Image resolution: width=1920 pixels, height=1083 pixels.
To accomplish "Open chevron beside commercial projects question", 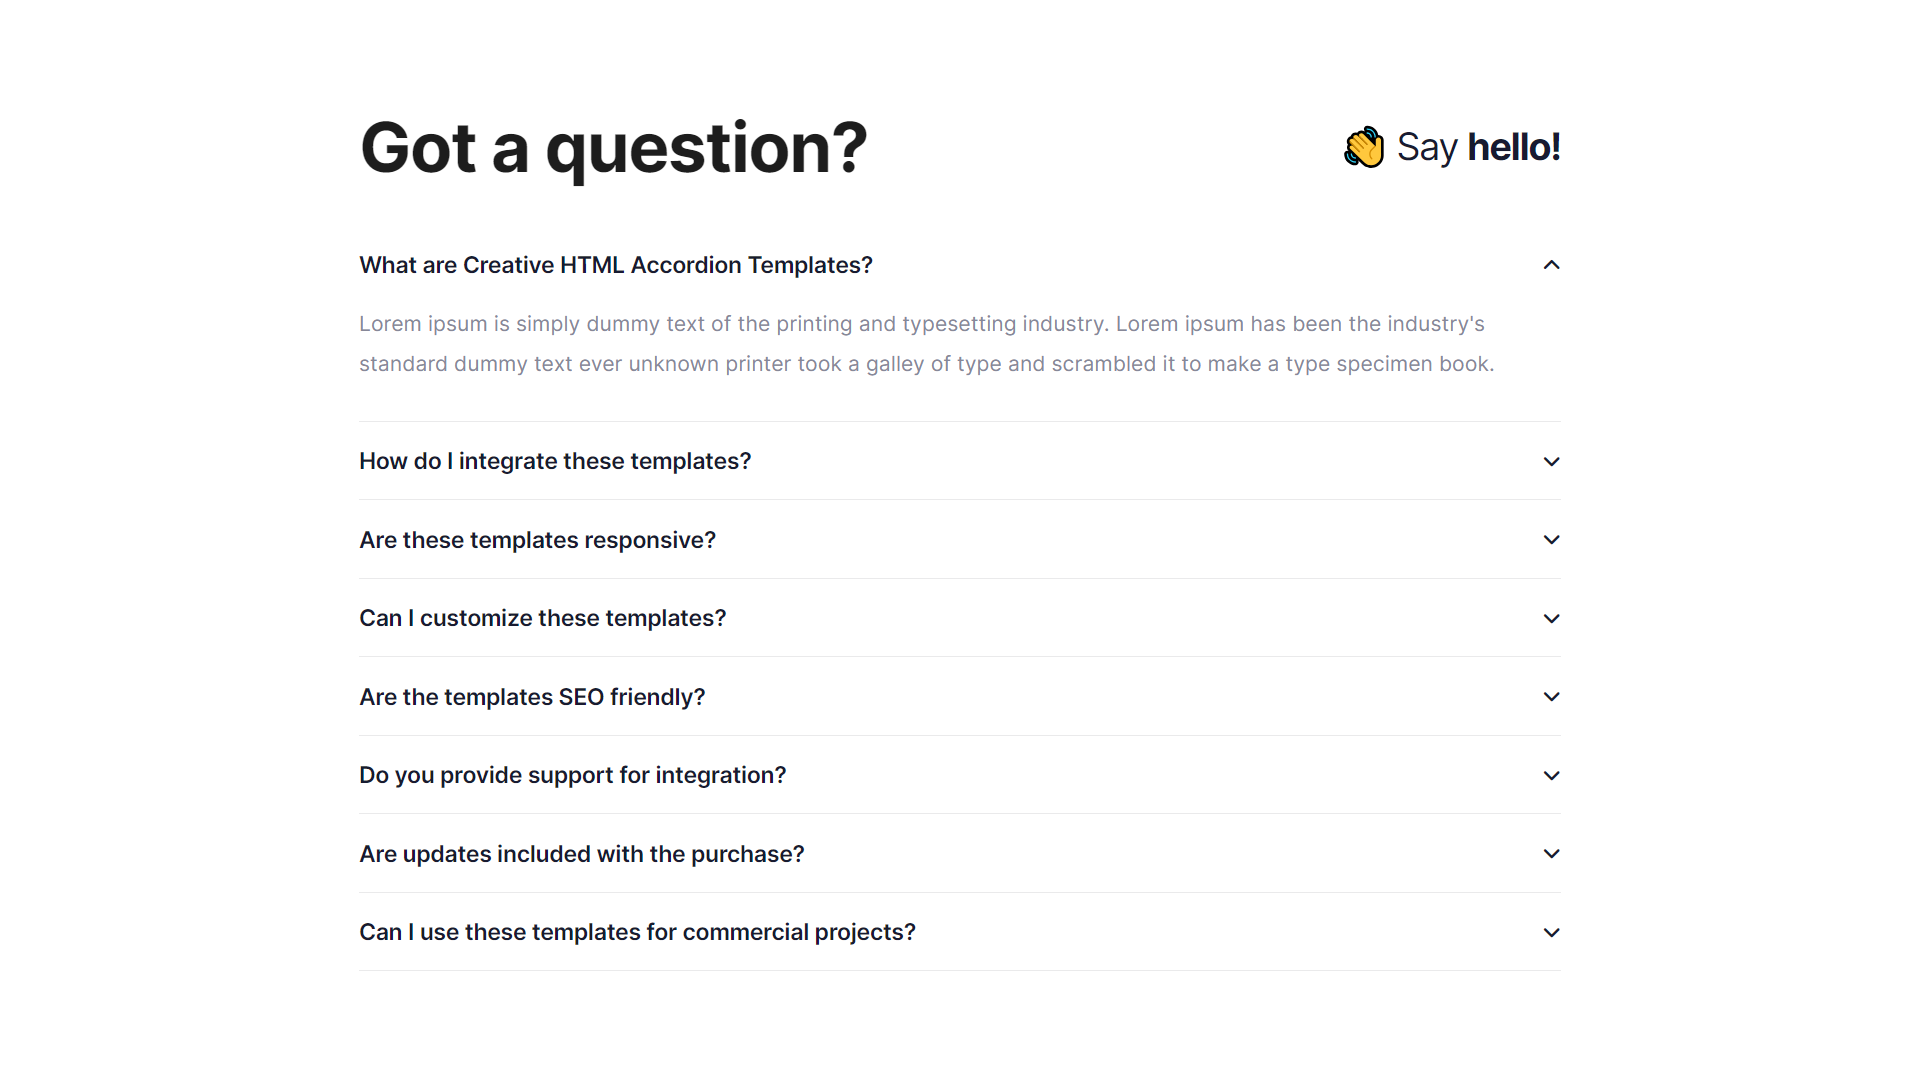I will 1551,933.
